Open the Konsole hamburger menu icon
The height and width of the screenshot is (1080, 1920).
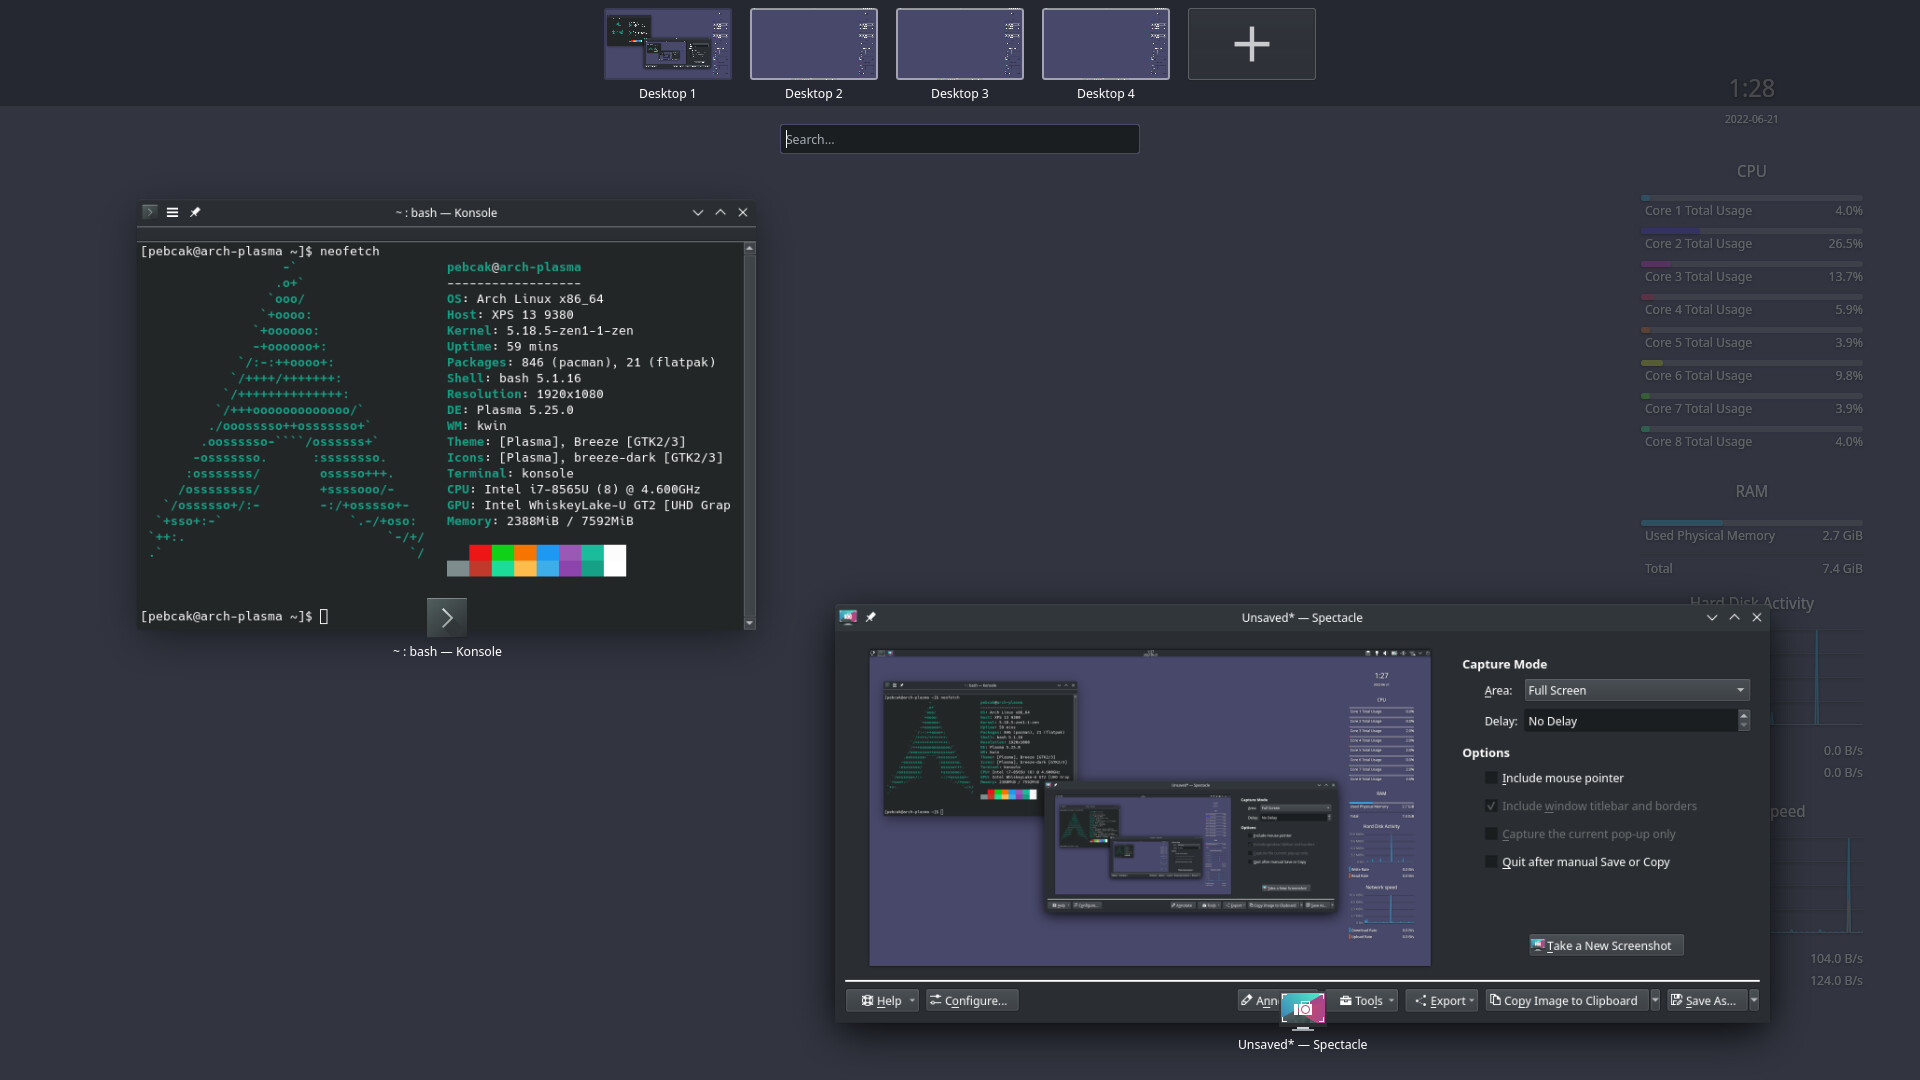(172, 212)
